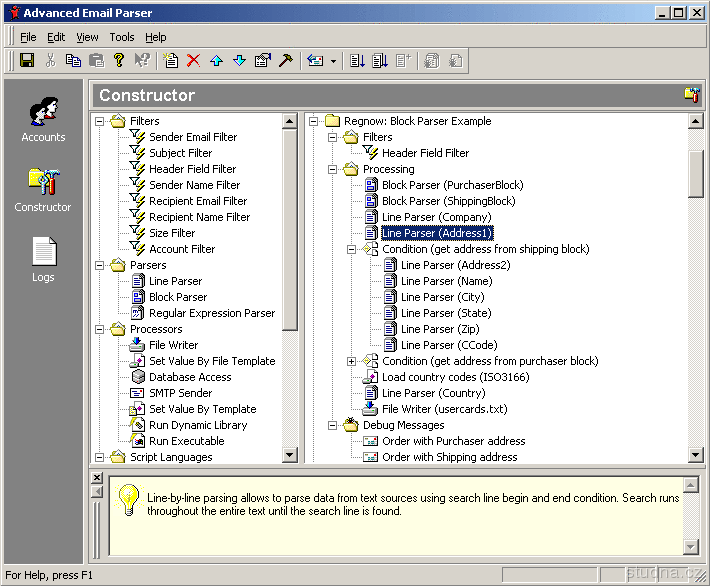
Task: Click the Copy icon in the toolbar
Action: pos(73,61)
